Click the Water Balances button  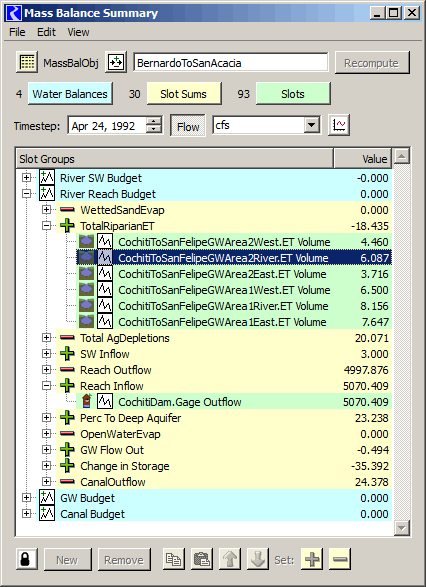[70, 94]
